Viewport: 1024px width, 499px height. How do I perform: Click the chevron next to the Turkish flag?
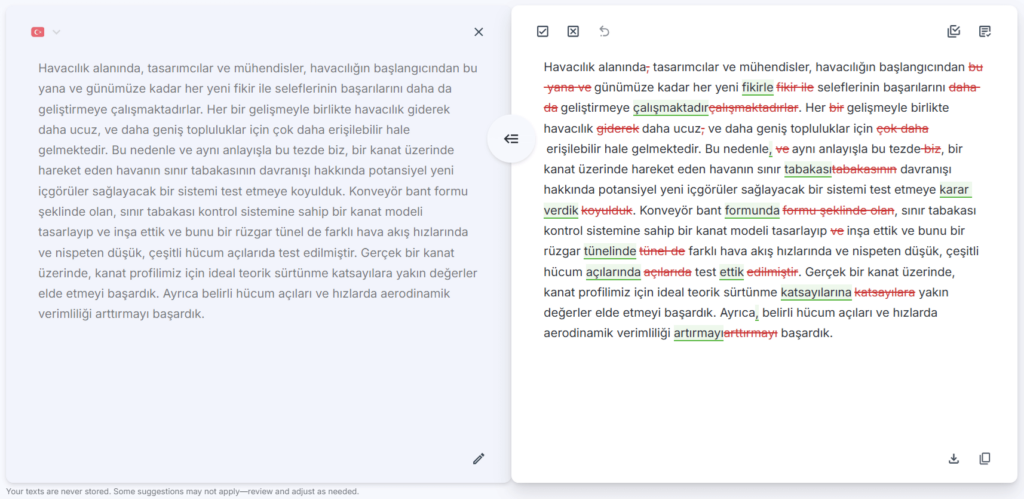coord(57,32)
